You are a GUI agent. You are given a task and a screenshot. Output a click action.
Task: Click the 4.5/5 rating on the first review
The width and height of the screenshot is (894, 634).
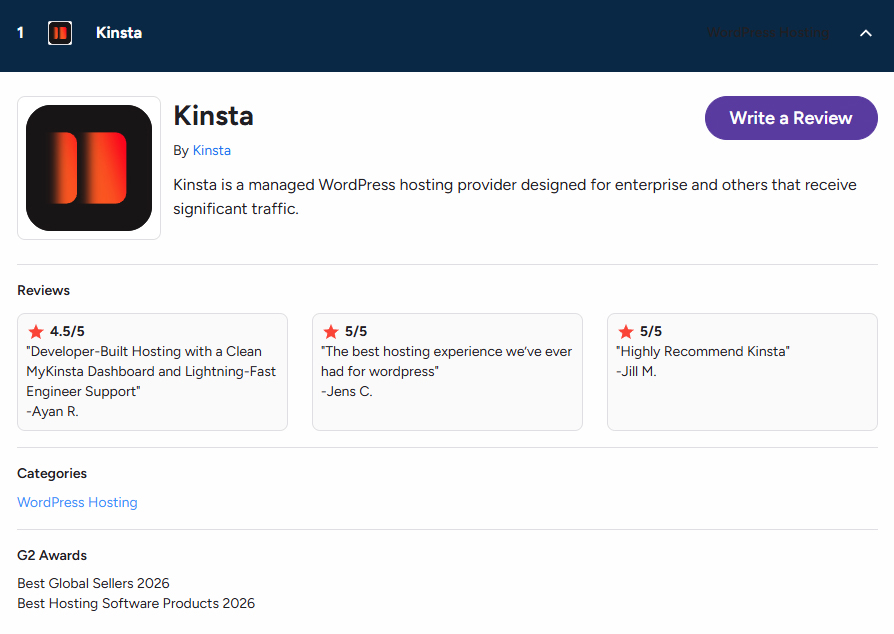click(x=67, y=331)
